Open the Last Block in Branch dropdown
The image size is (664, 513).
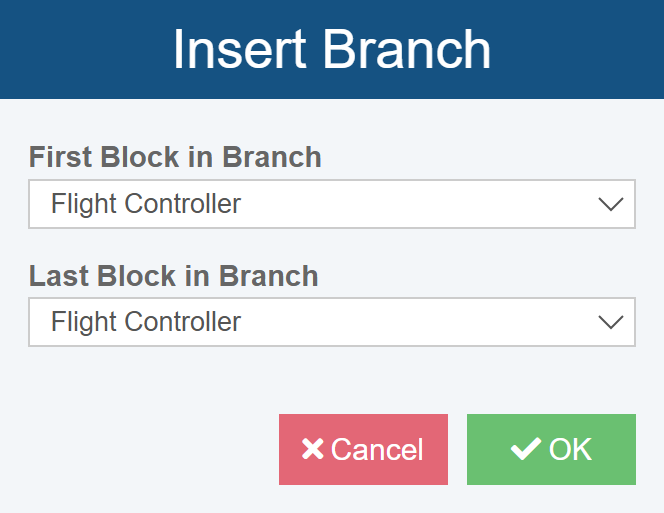click(331, 322)
